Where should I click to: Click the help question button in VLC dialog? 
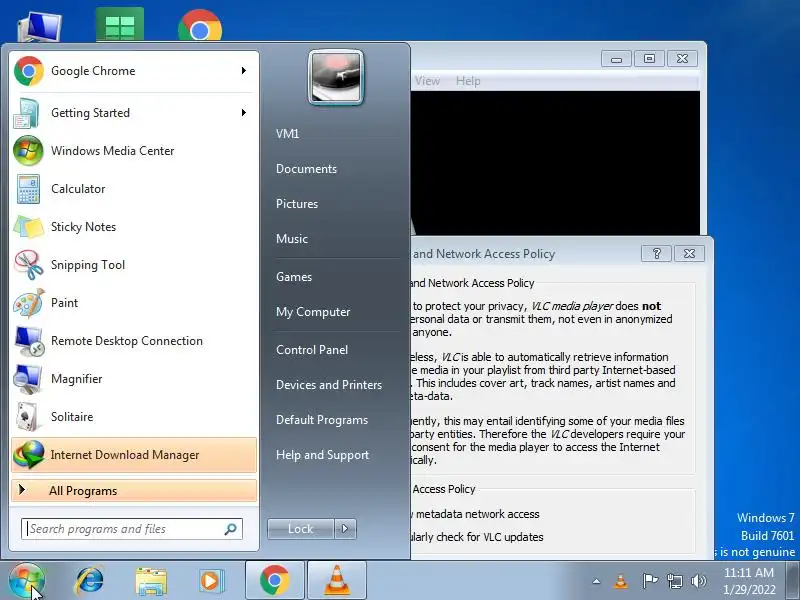[657, 254]
